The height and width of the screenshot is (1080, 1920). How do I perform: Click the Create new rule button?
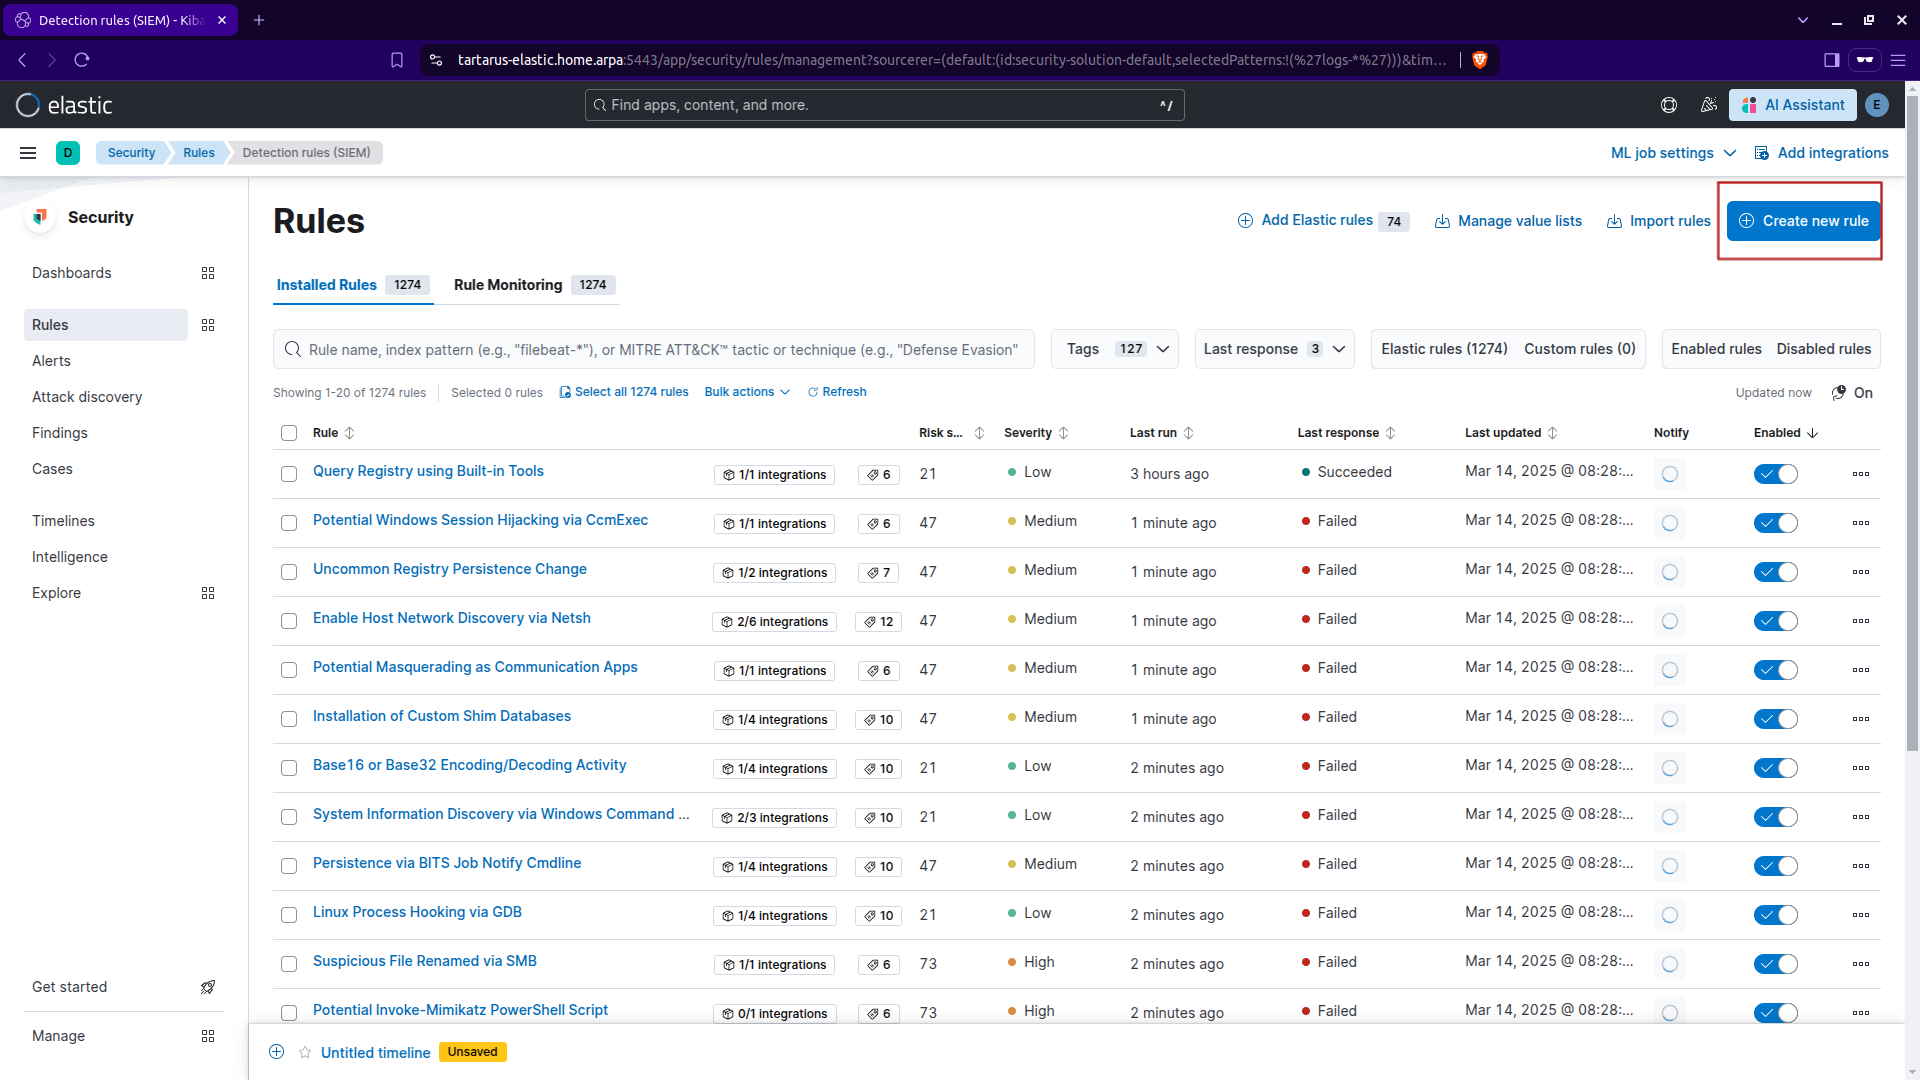tap(1803, 221)
